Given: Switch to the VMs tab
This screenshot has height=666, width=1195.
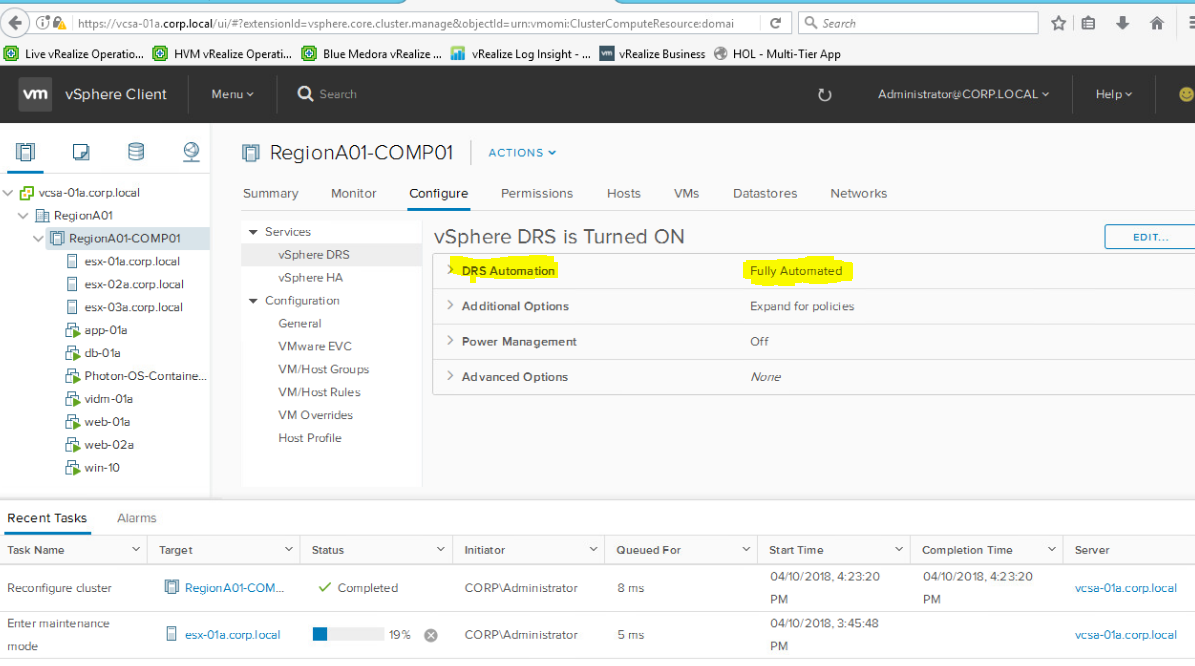Looking at the screenshot, I should 686,194.
